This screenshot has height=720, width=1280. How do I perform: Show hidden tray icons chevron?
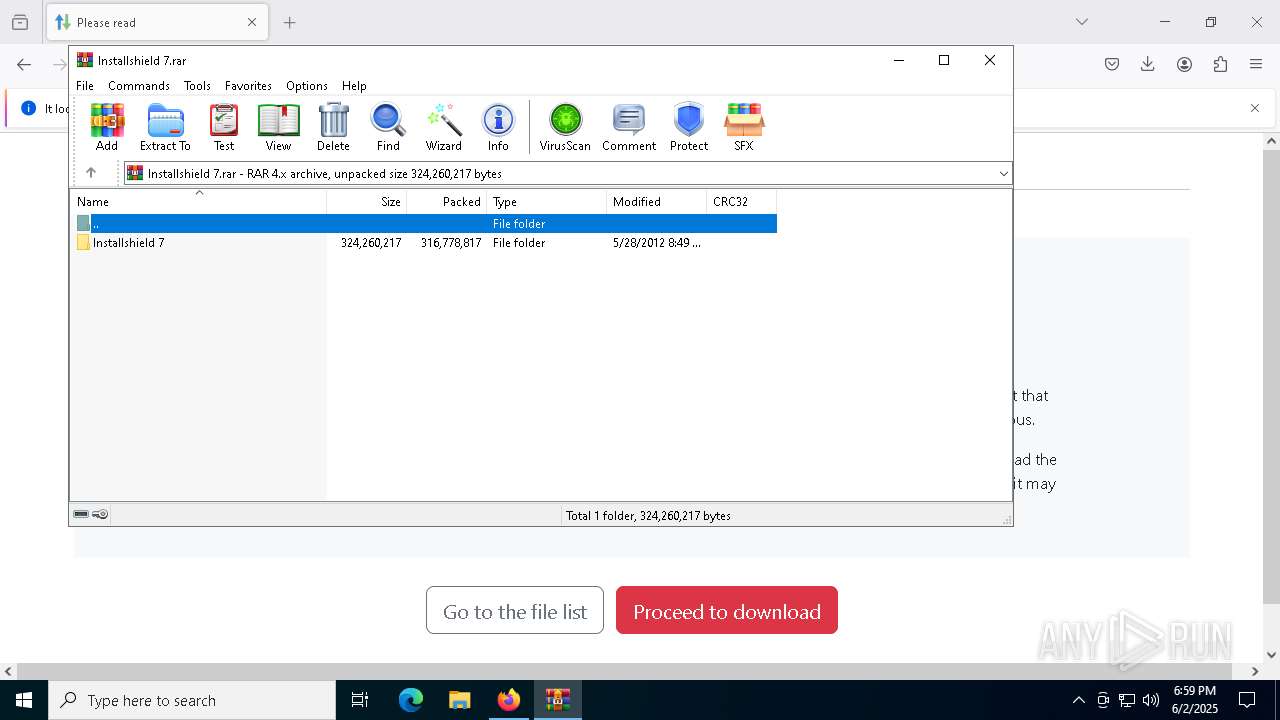[1078, 700]
